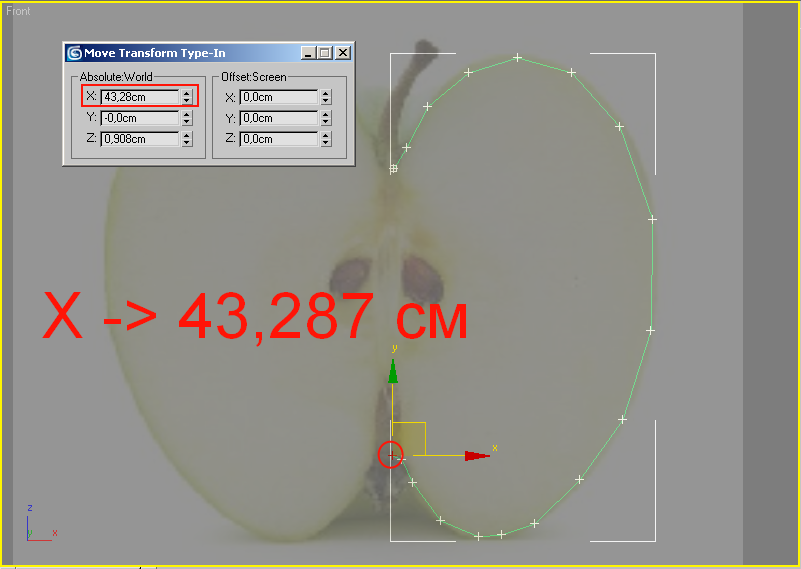Viewport: 801px width, 569px height.
Task: Click the spinner beside Offset Screen X
Action: 326,97
